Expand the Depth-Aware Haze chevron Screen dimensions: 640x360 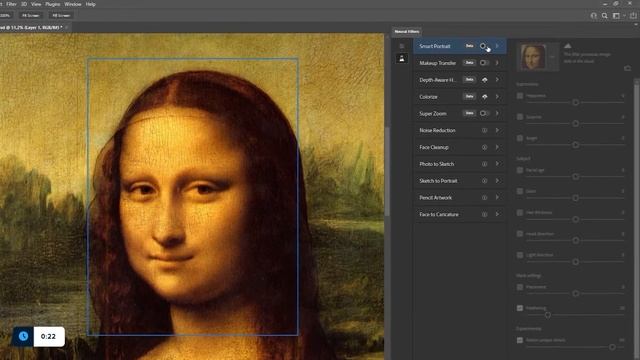pos(497,80)
